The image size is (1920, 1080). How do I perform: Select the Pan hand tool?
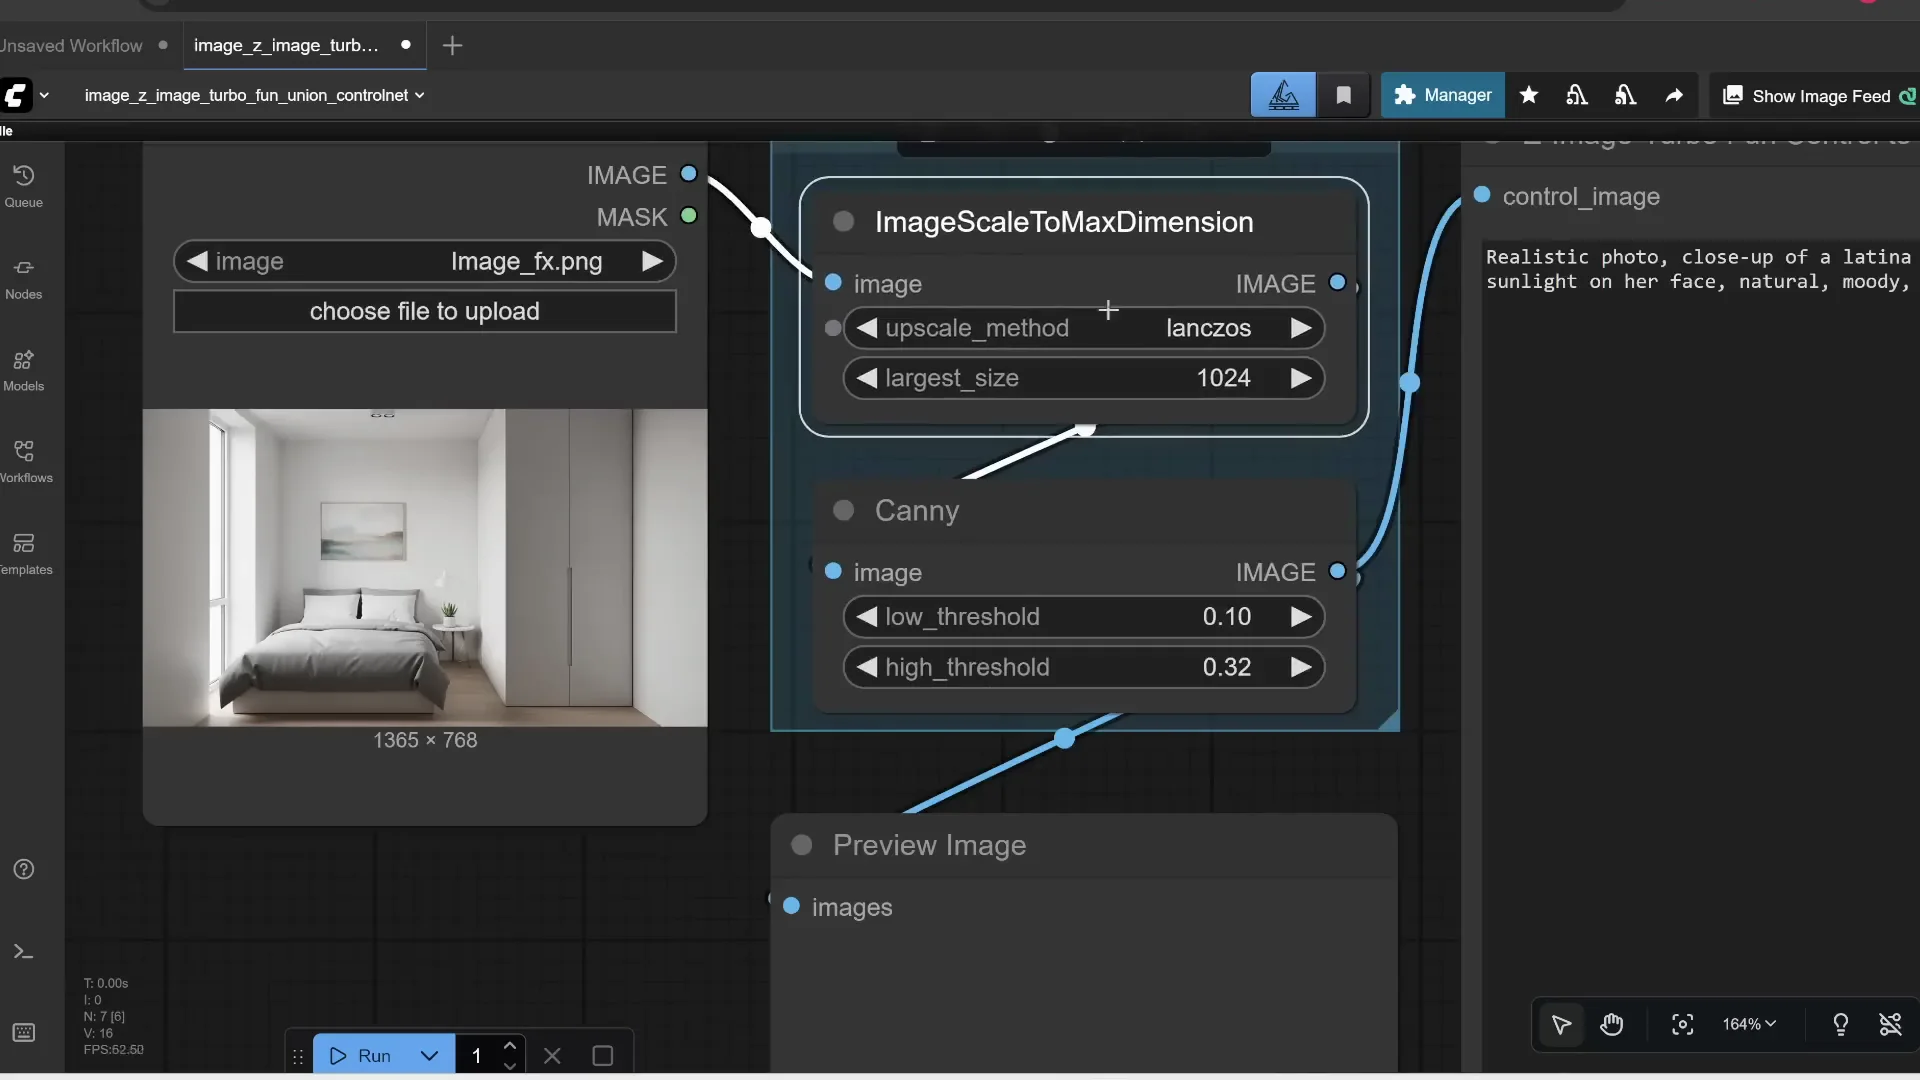pyautogui.click(x=1613, y=1025)
